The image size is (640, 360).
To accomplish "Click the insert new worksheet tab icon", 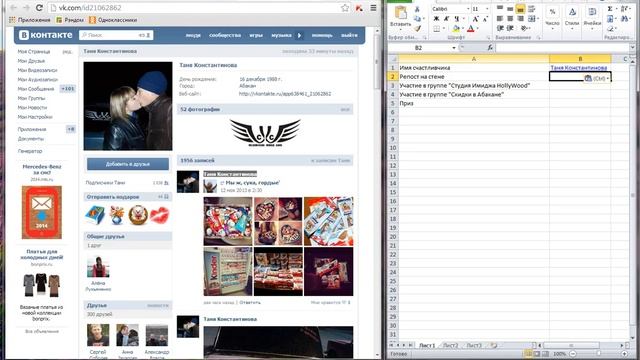I will click(x=494, y=345).
